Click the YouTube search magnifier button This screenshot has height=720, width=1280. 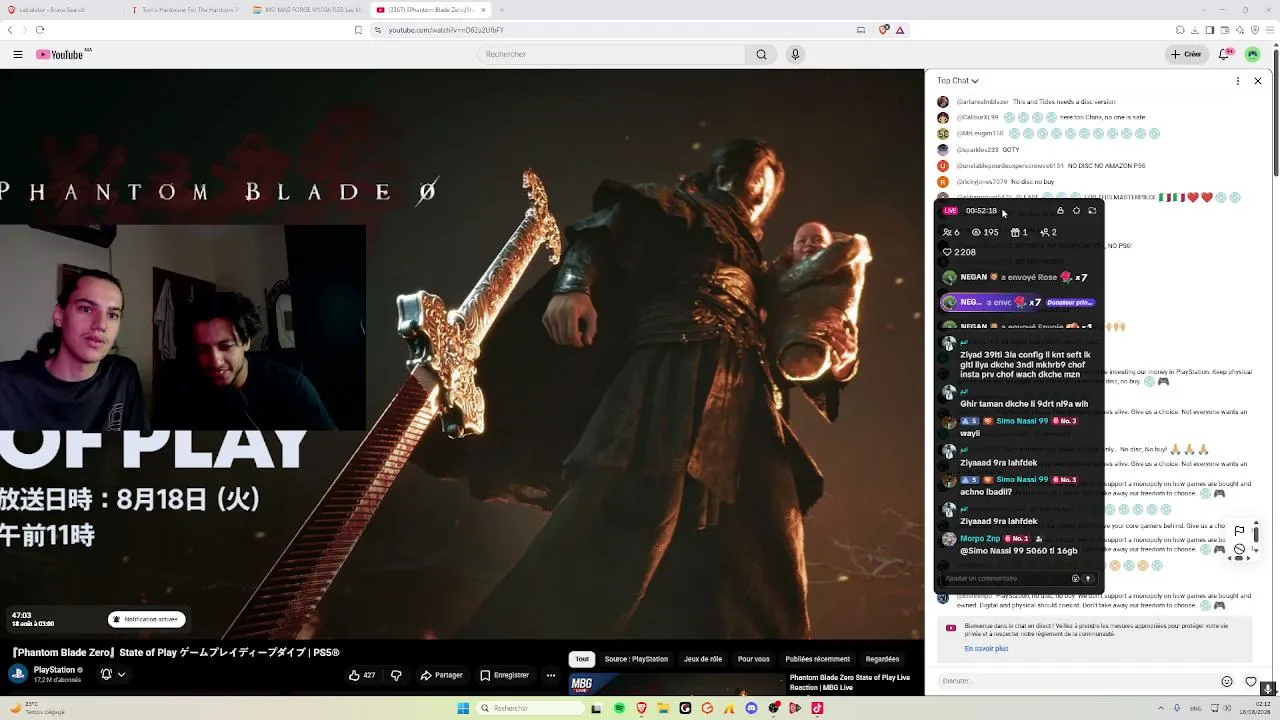coord(761,54)
